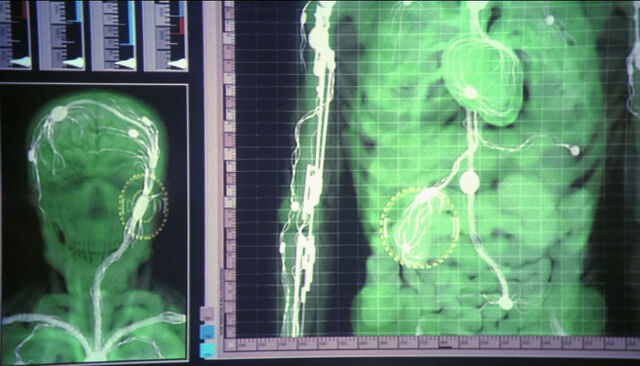640x366 pixels.
Task: Select the cyan square tab at the bottom
Action: tap(207, 350)
